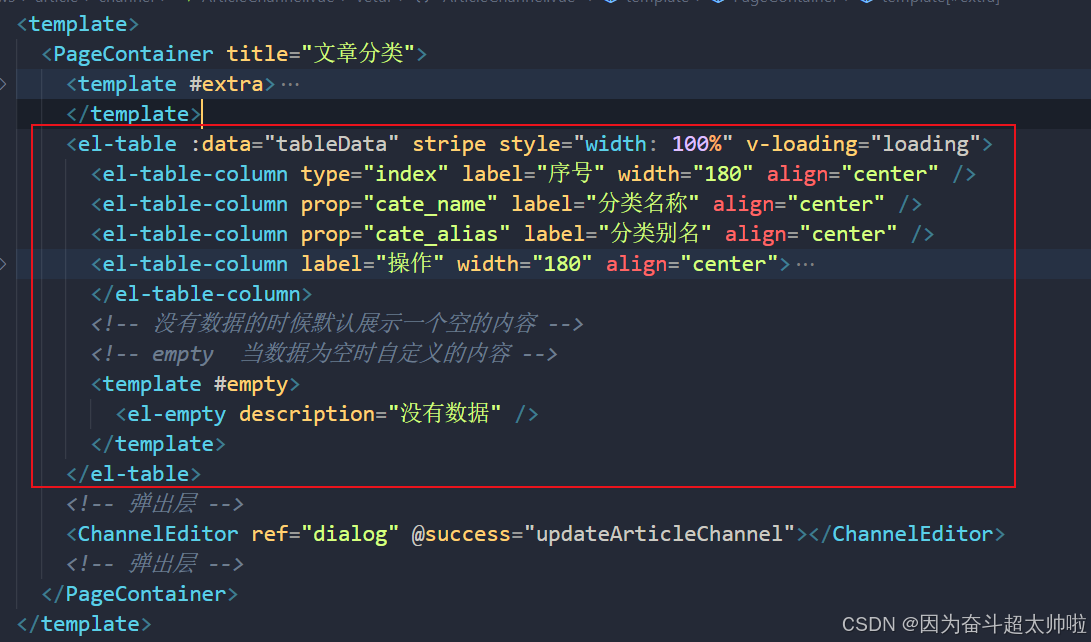Image resolution: width=1091 pixels, height=642 pixels.
Task: Click the label "分类名称" text
Action: (x=642, y=204)
